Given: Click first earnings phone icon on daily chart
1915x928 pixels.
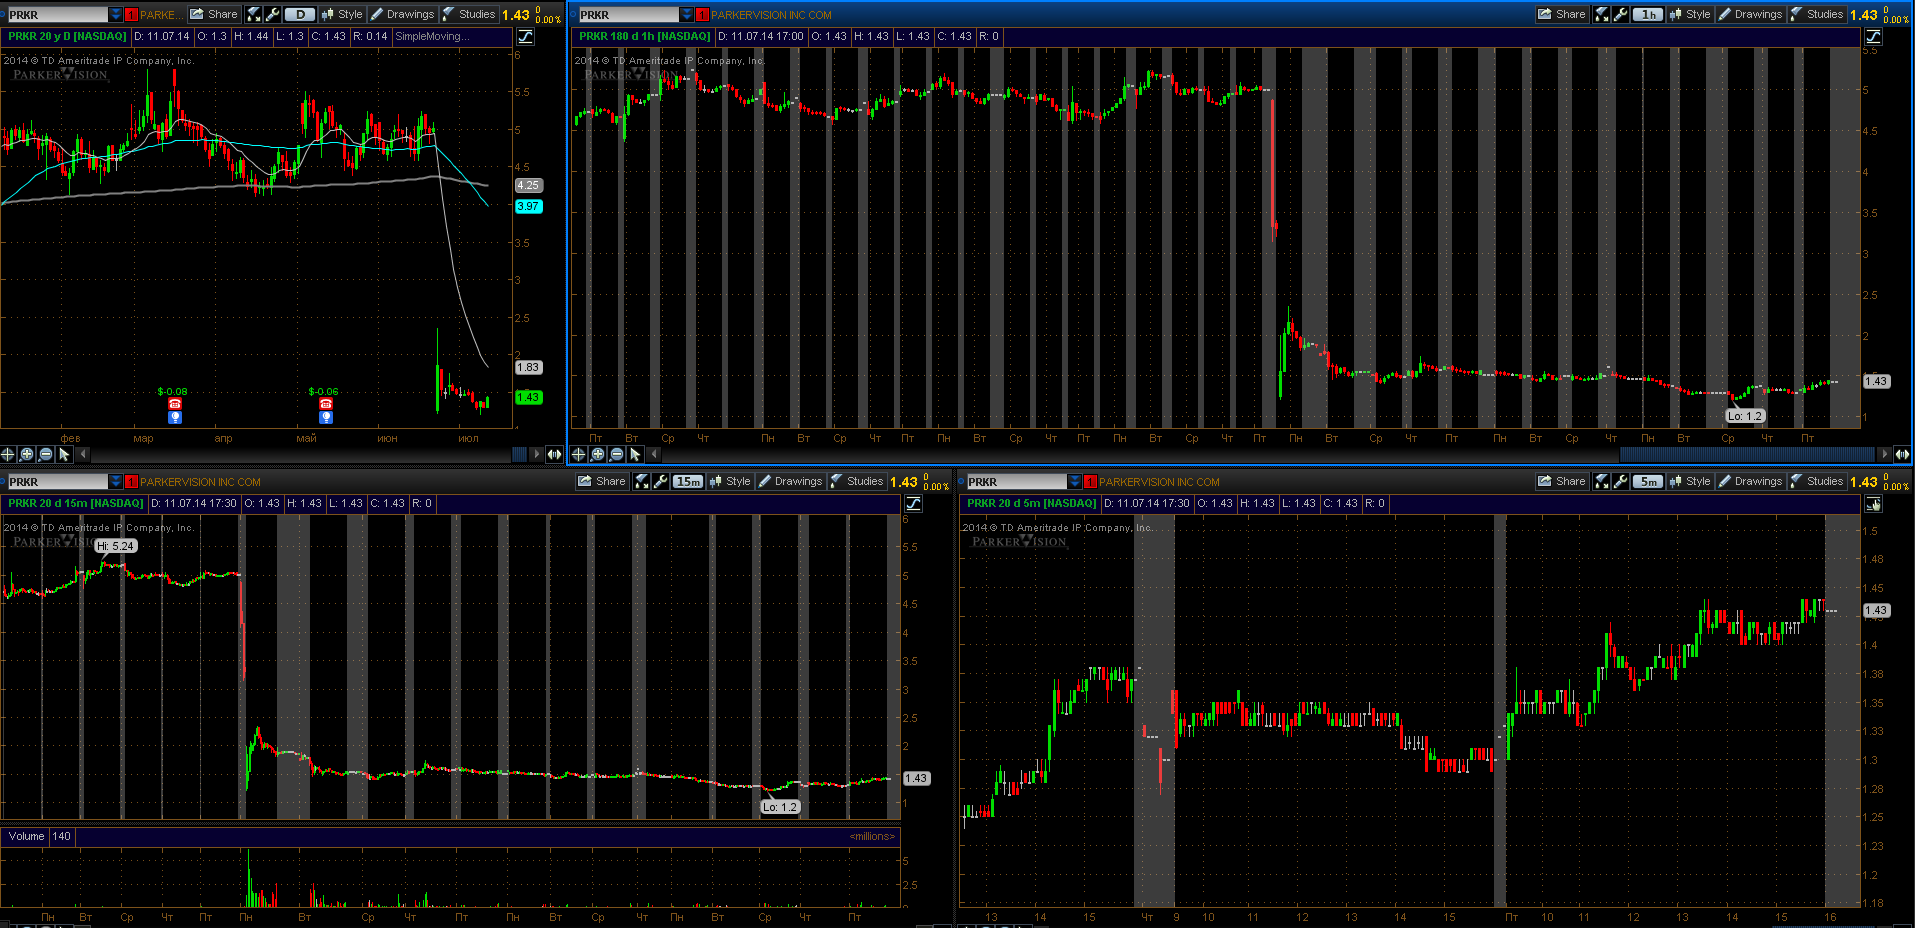Looking at the screenshot, I should coord(175,404).
